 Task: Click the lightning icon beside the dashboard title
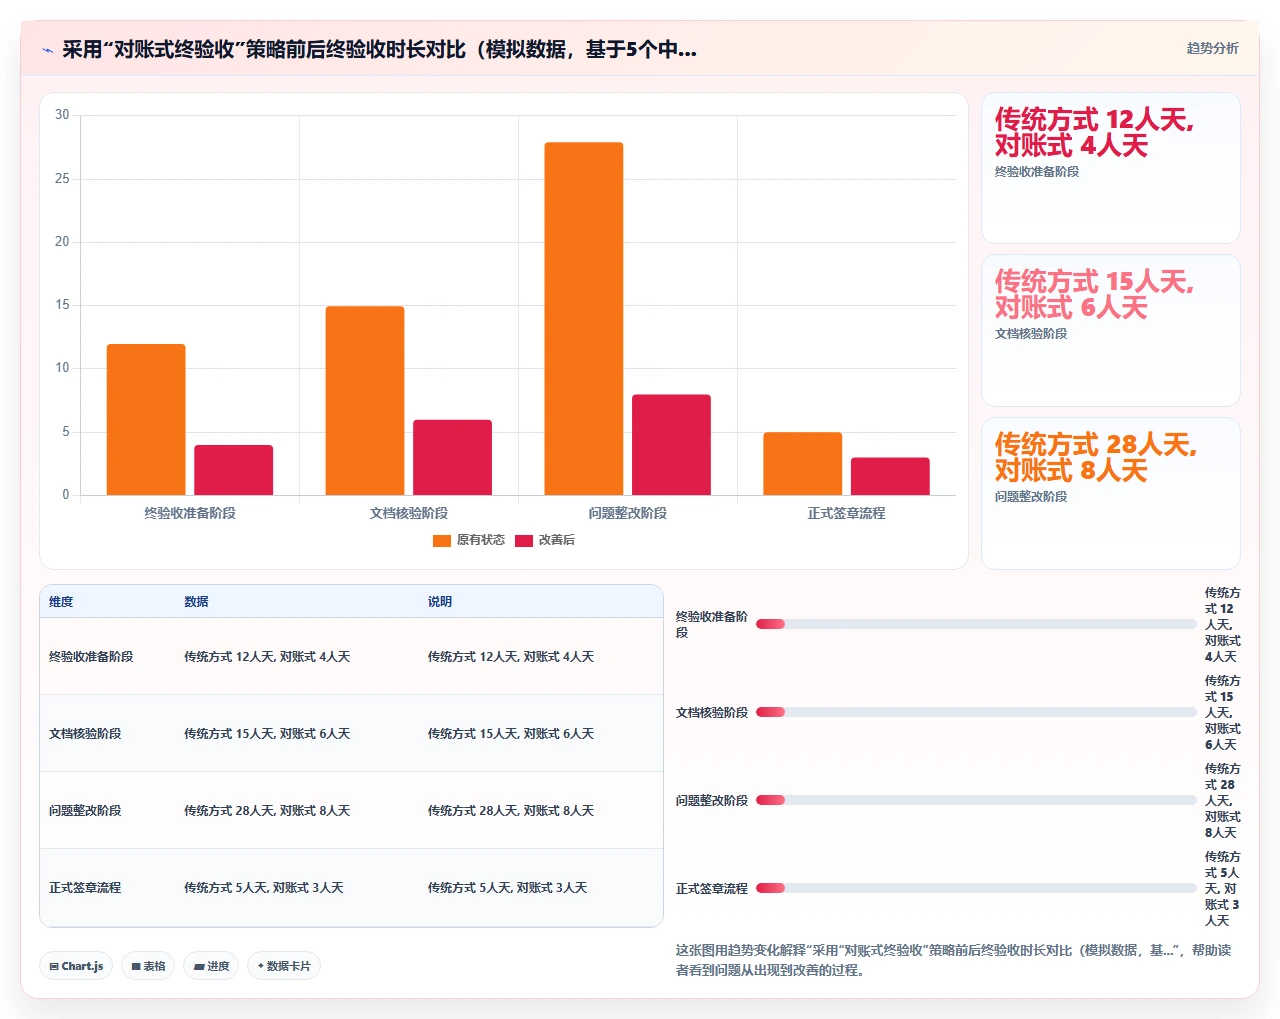click(47, 50)
